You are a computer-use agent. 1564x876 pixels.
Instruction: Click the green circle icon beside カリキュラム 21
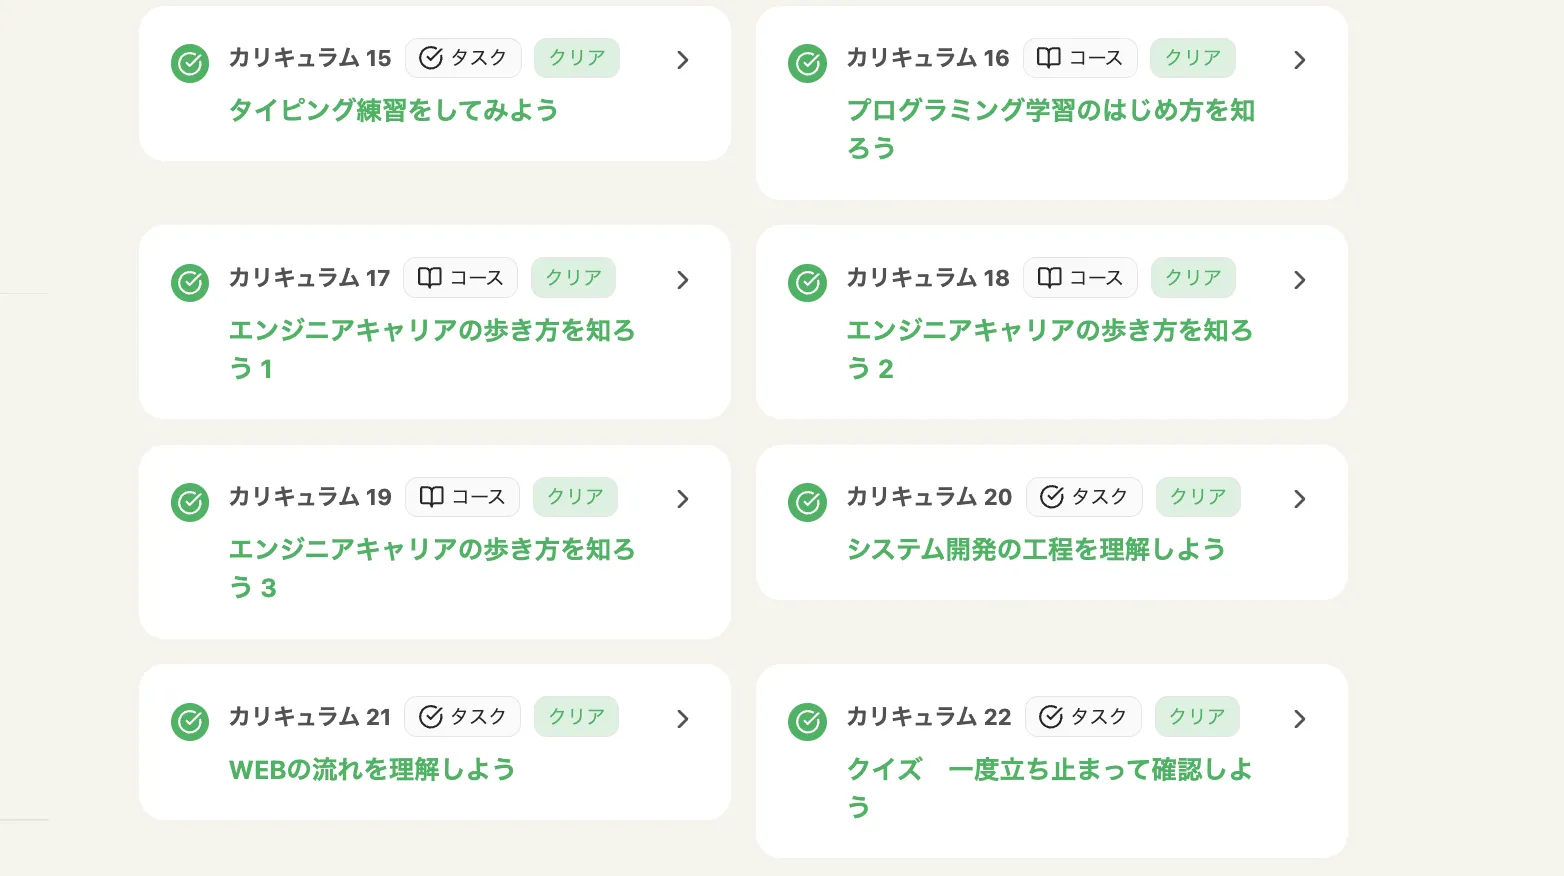189,722
